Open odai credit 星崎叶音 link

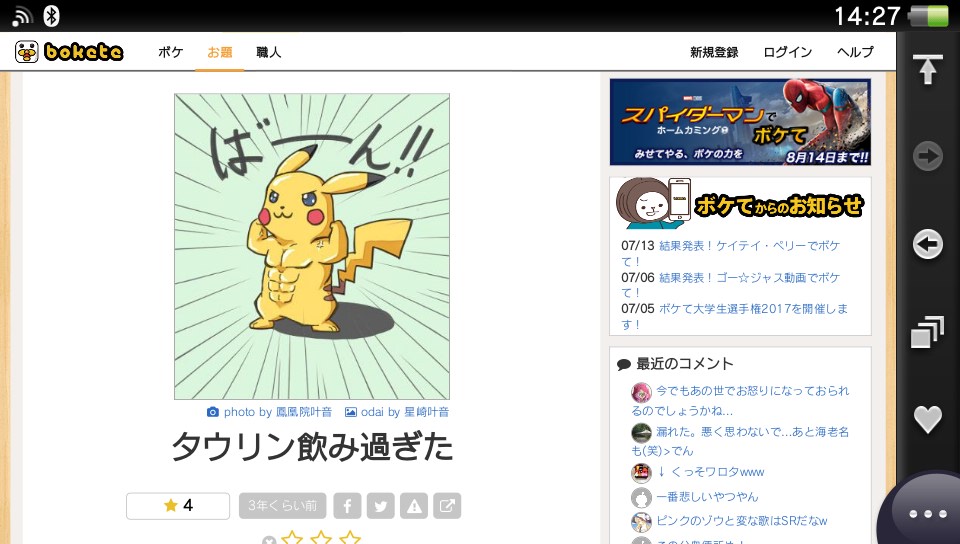(x=426, y=412)
